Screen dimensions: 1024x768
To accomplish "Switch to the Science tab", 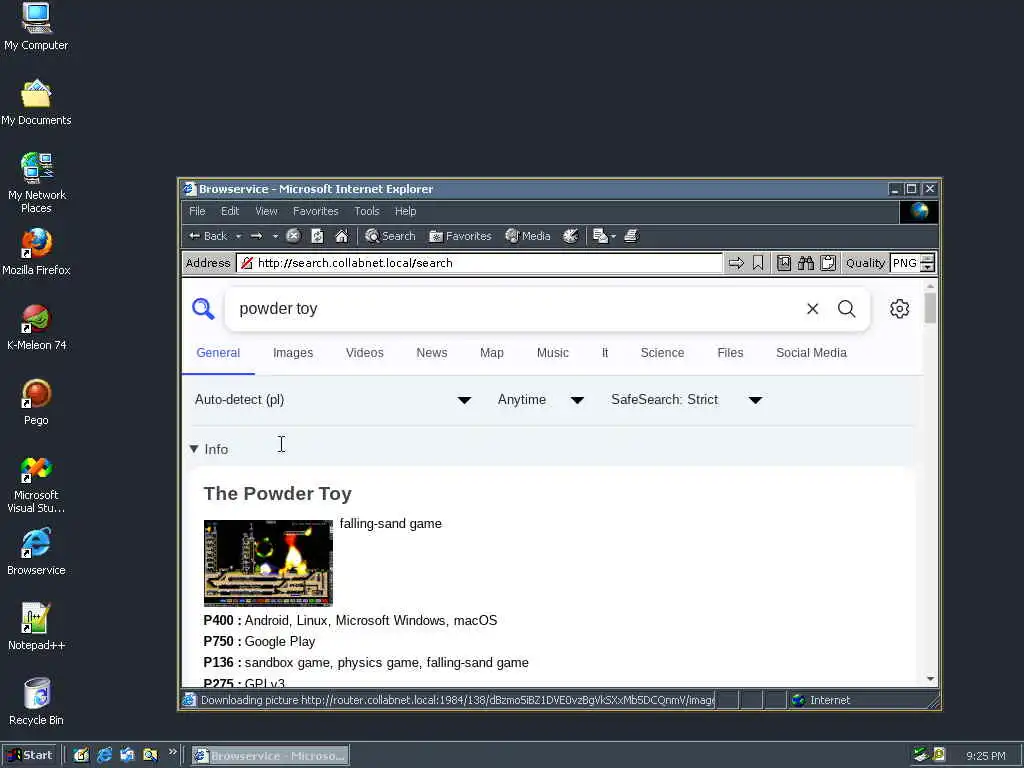I will click(x=662, y=353).
